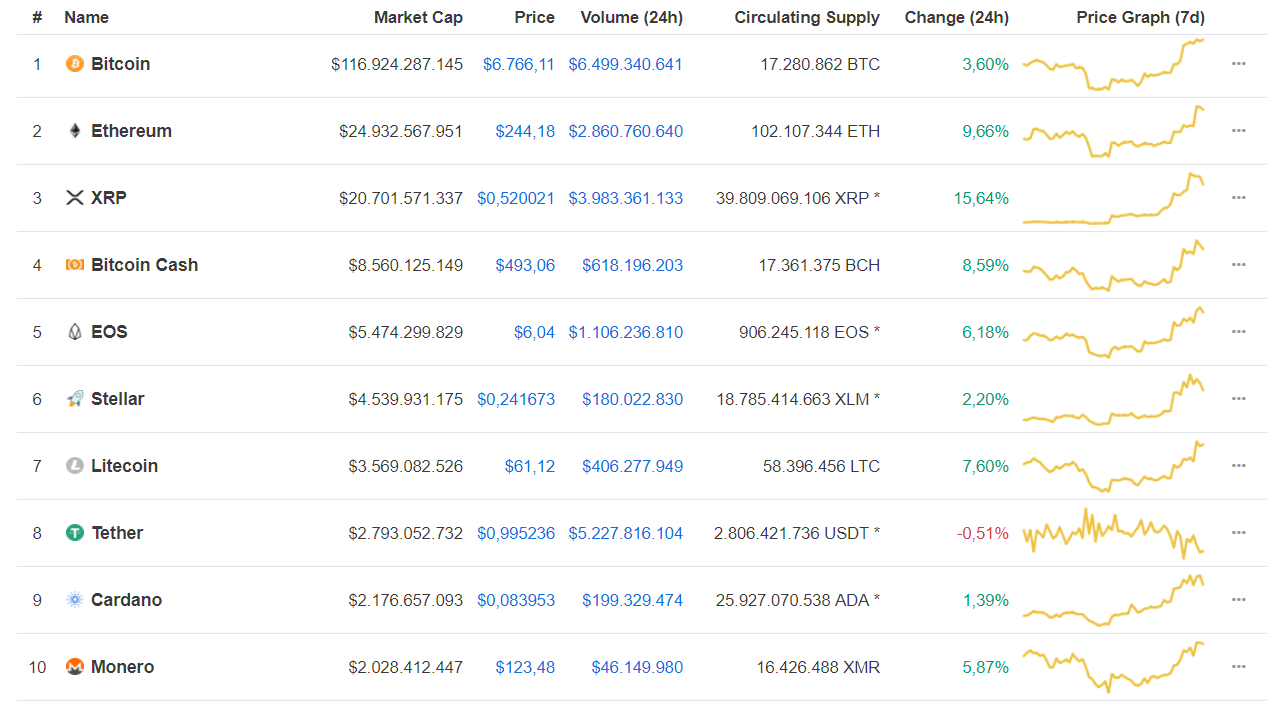The image size is (1284, 706).
Task: Open more options menu for Stellar row
Action: pyautogui.click(x=1239, y=399)
